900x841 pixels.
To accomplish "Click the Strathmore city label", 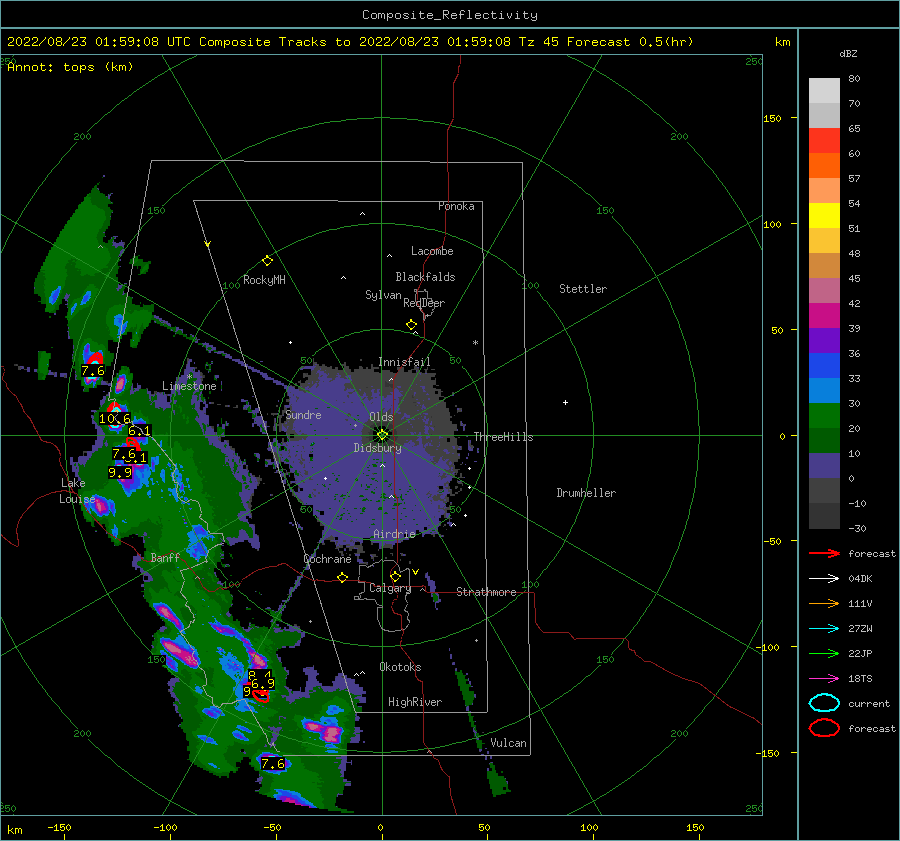I will click(x=486, y=592).
